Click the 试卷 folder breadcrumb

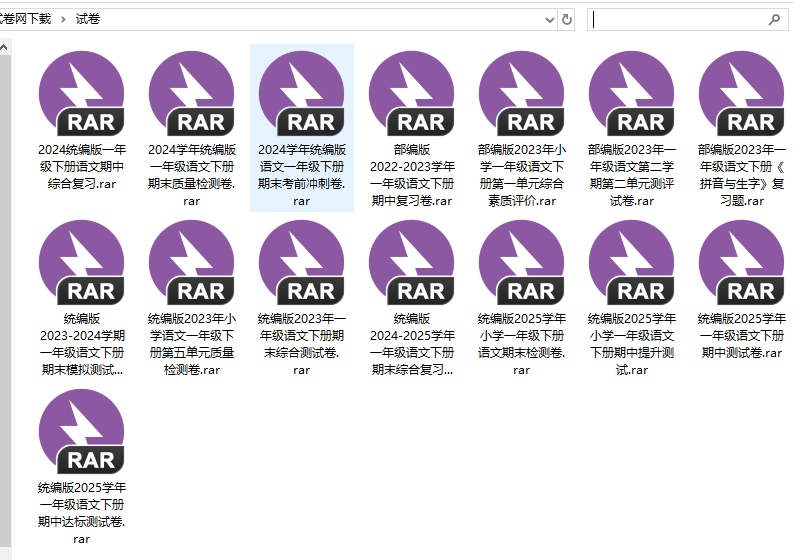[88, 19]
